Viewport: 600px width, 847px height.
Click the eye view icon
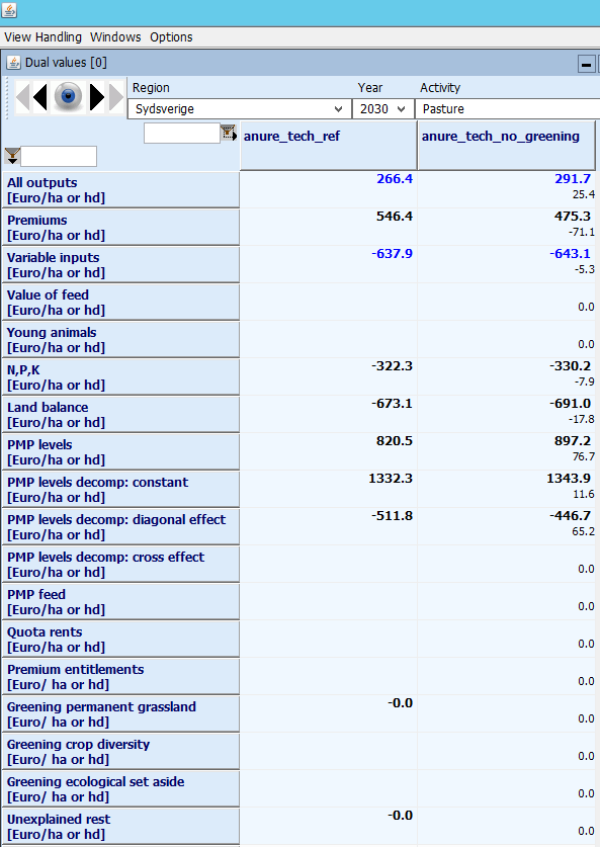pos(68,97)
